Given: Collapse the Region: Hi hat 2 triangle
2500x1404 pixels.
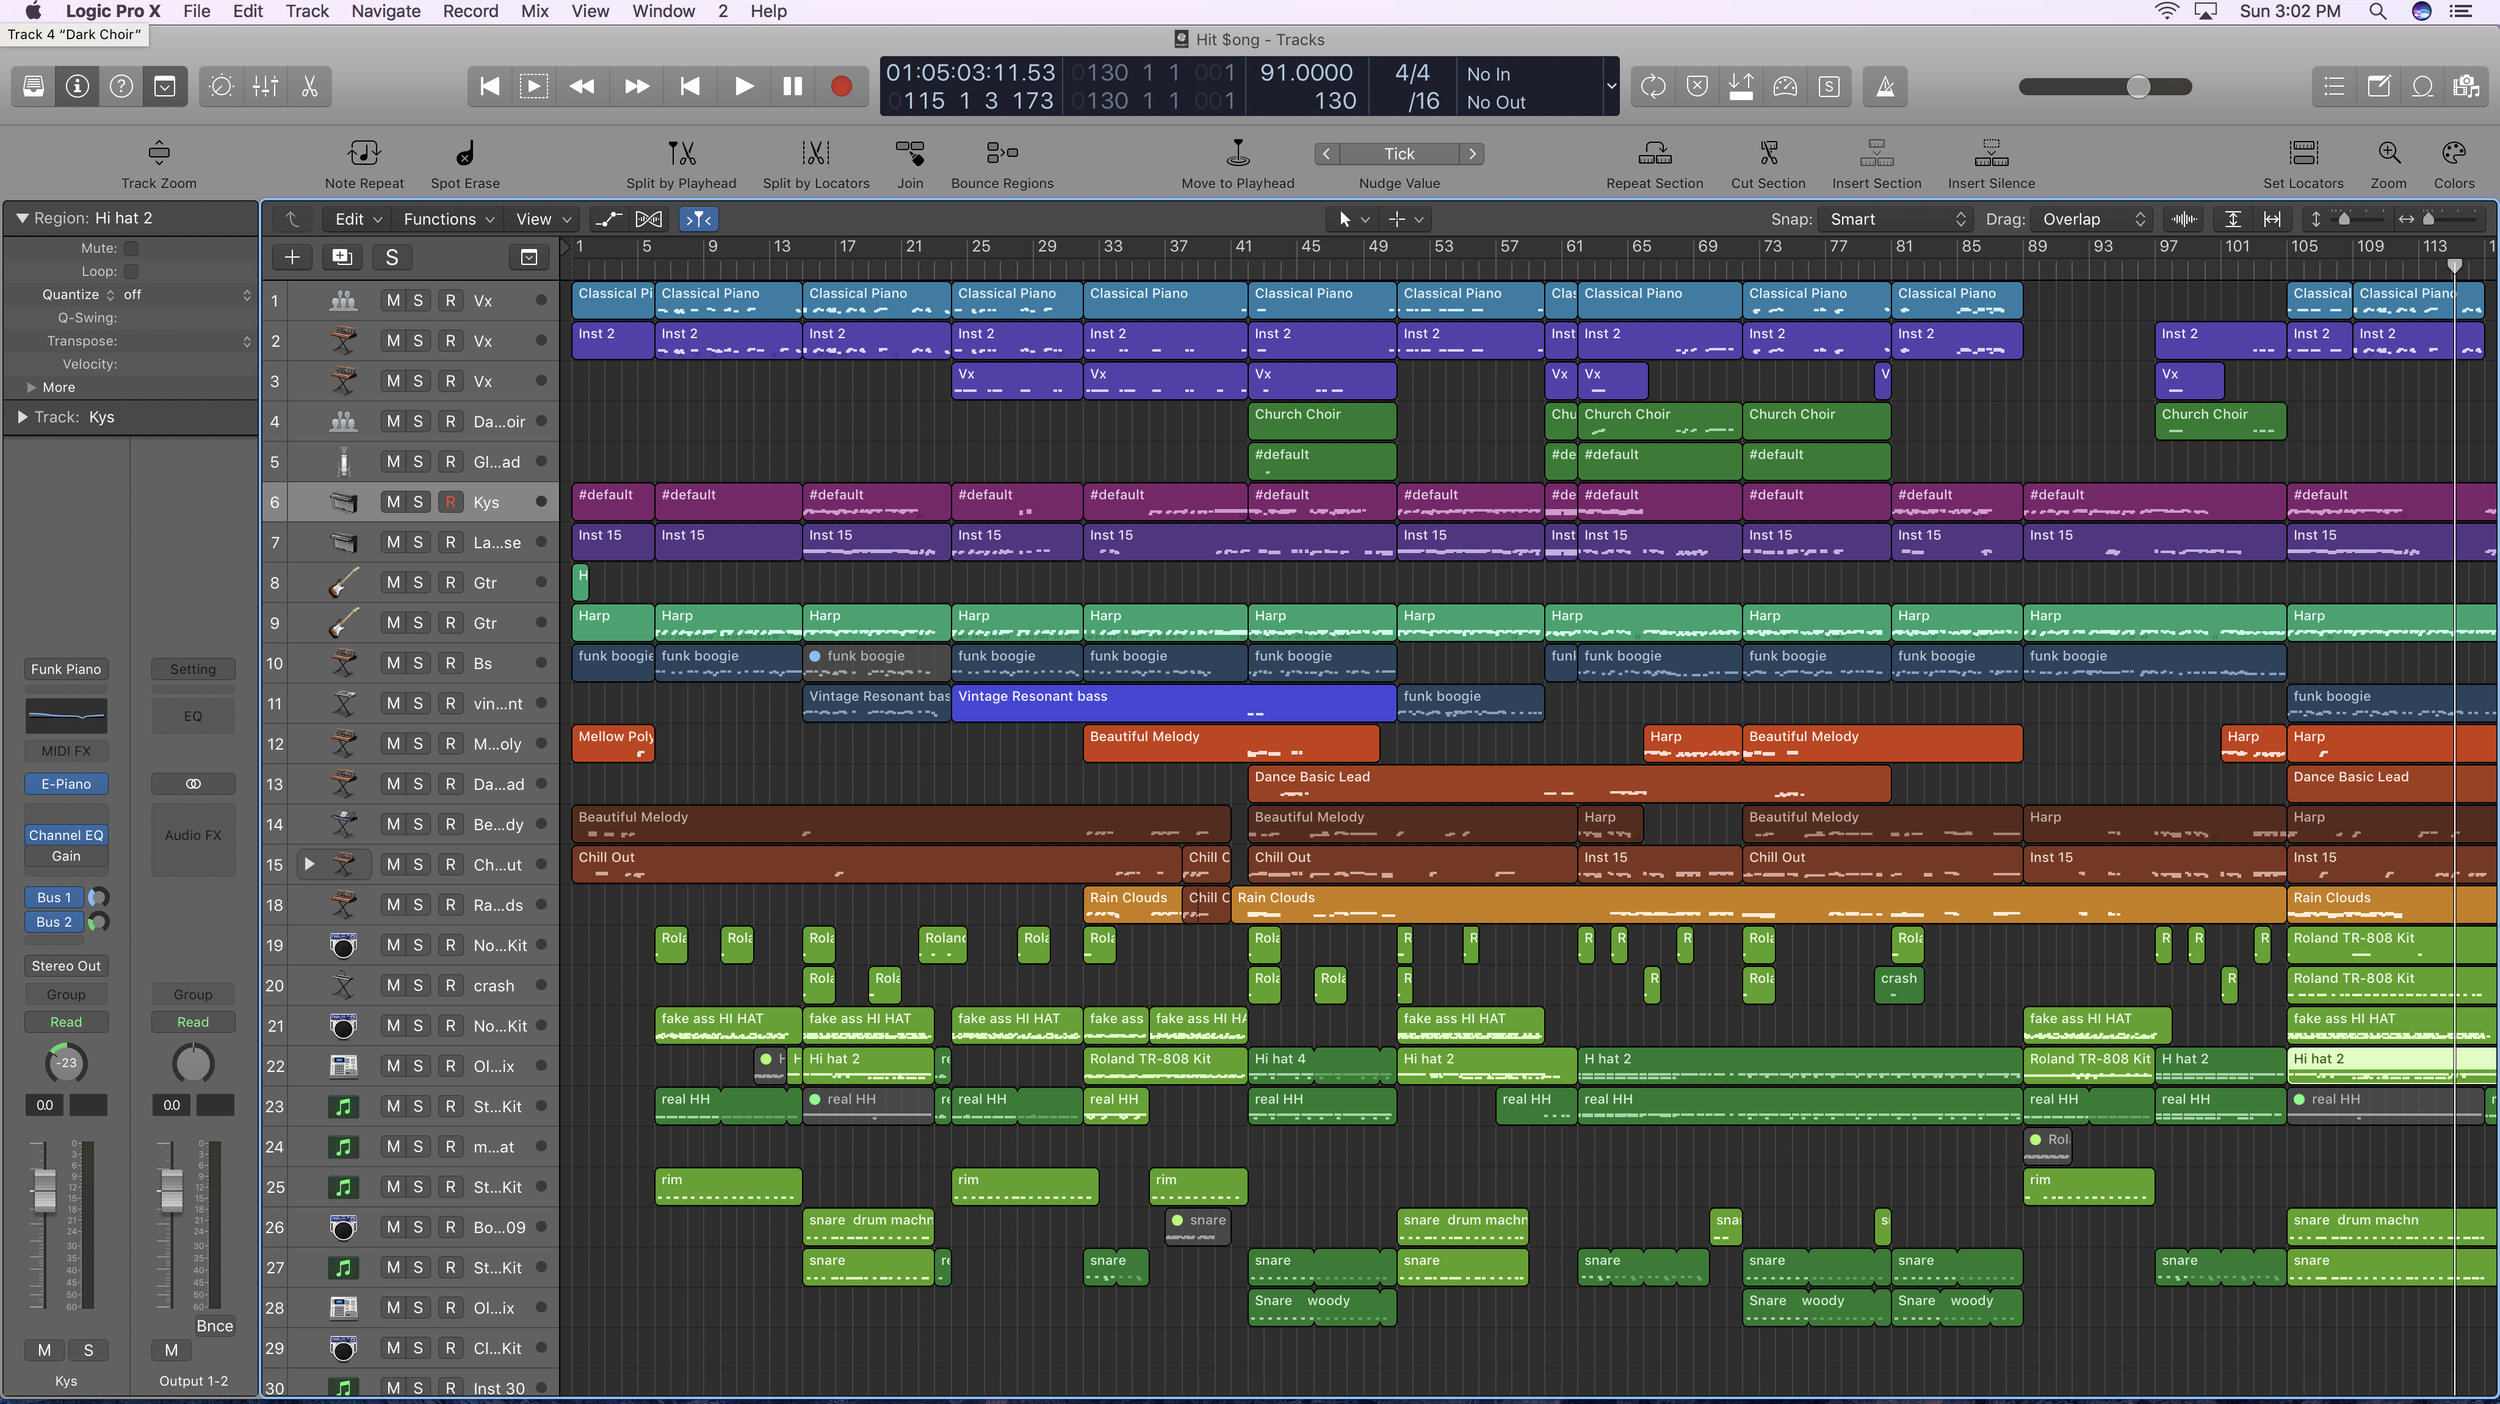Looking at the screenshot, I should pyautogui.click(x=21, y=218).
